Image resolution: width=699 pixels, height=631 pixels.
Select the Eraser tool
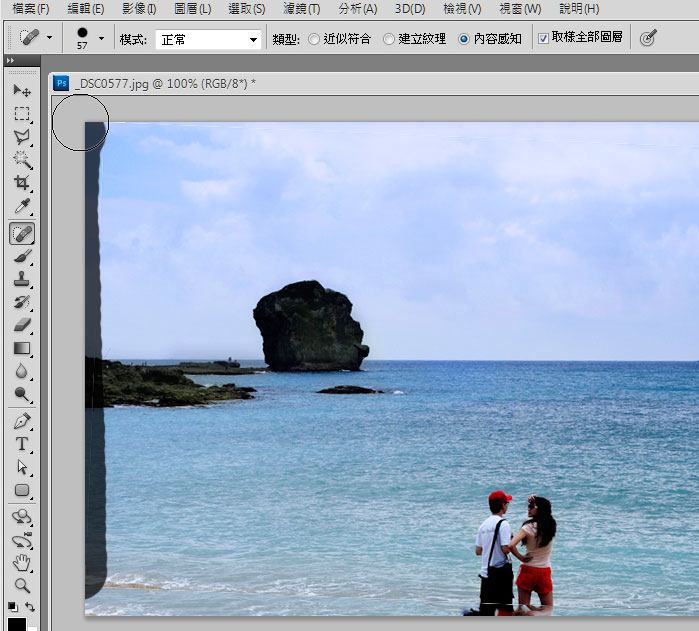[21, 325]
